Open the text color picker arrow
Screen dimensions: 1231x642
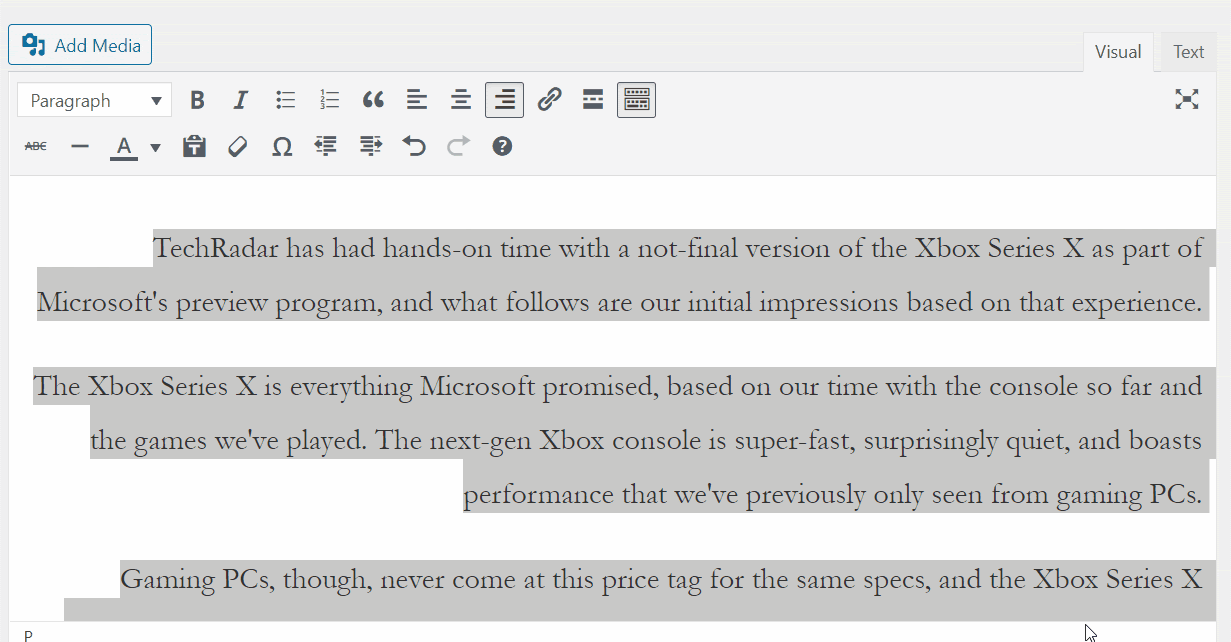coord(155,148)
